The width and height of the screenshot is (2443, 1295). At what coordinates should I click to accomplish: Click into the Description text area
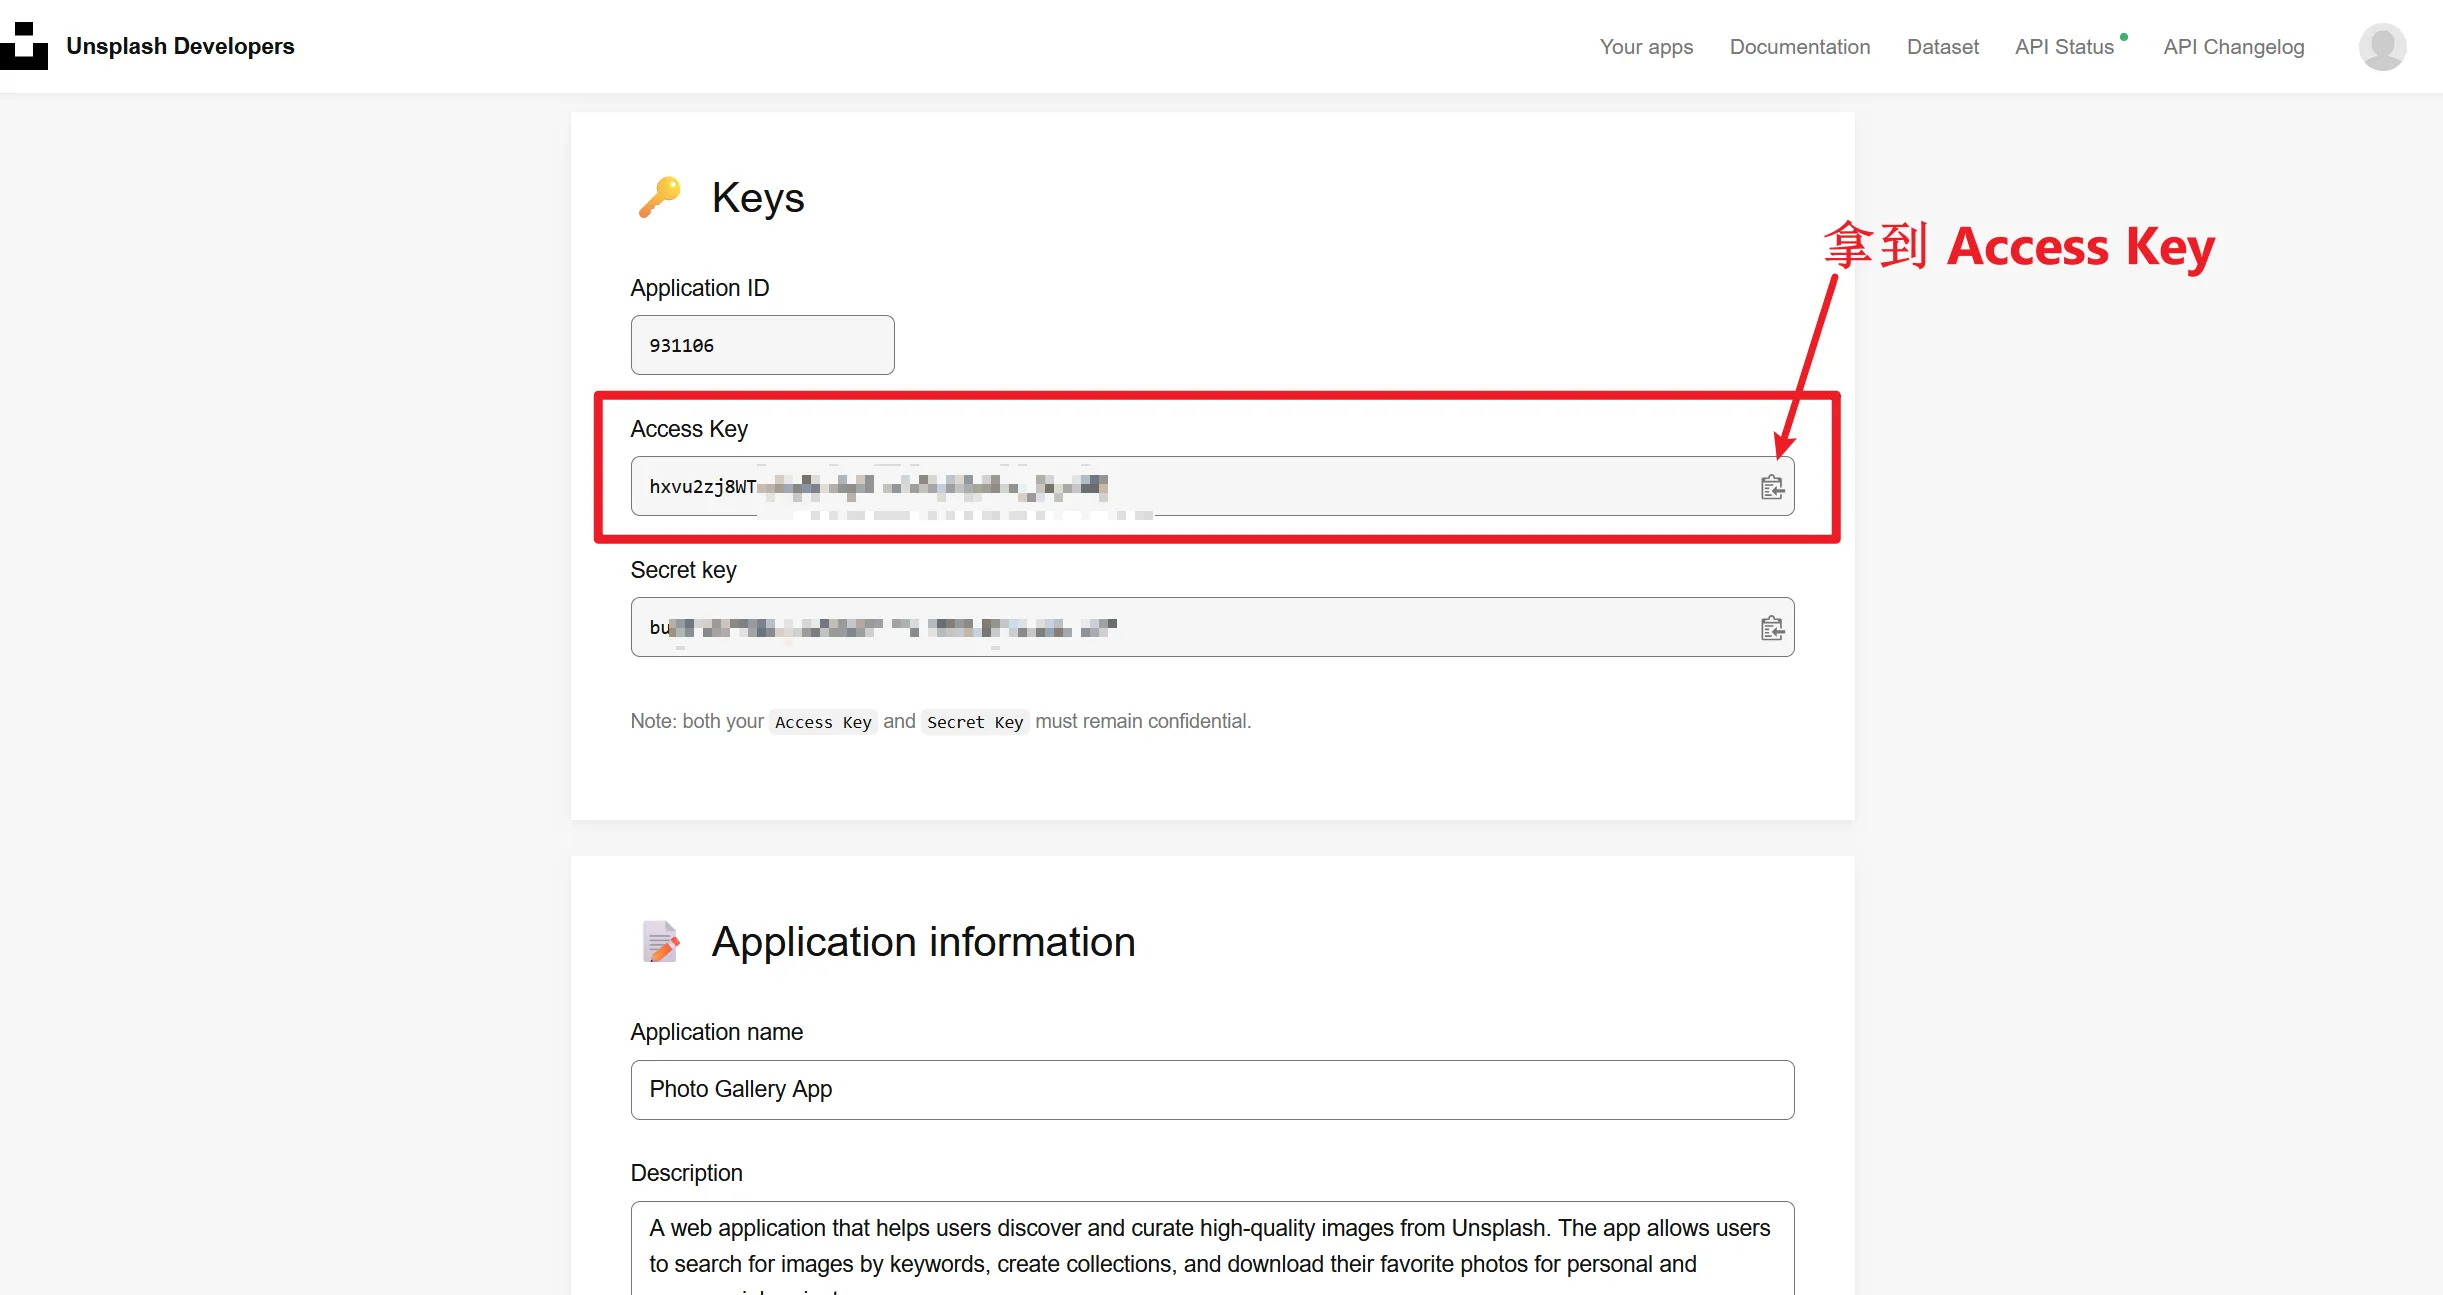1212,1250
